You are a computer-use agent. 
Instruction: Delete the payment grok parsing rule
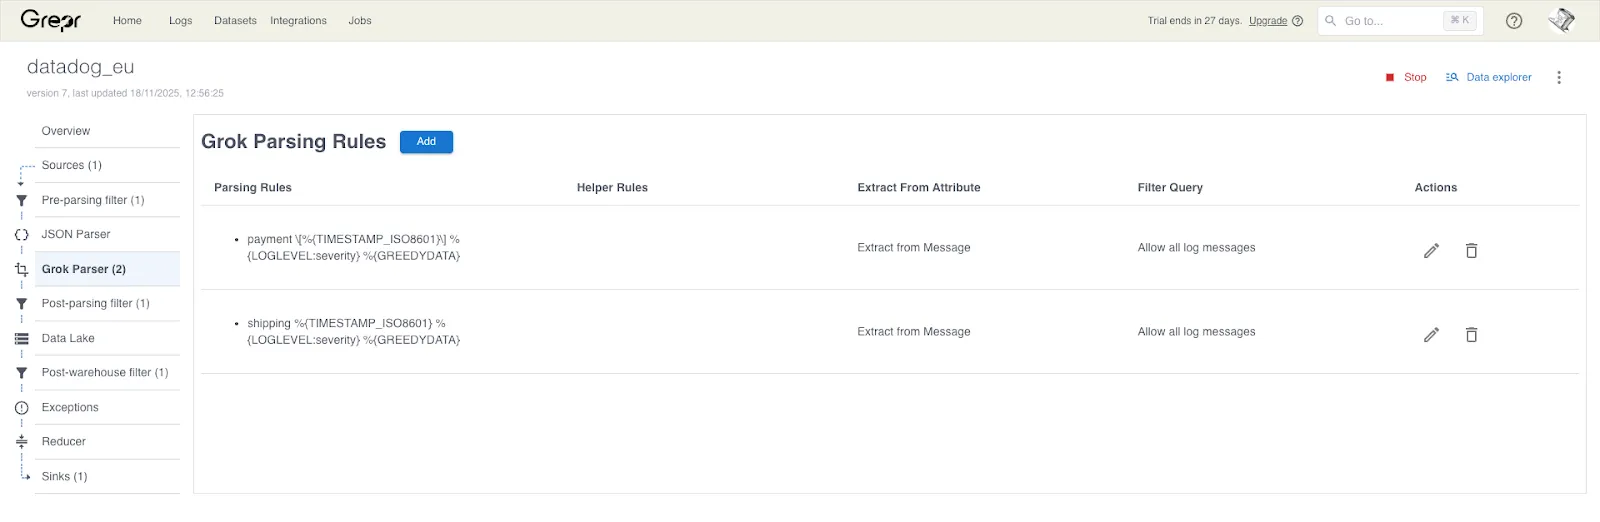[x=1471, y=250]
